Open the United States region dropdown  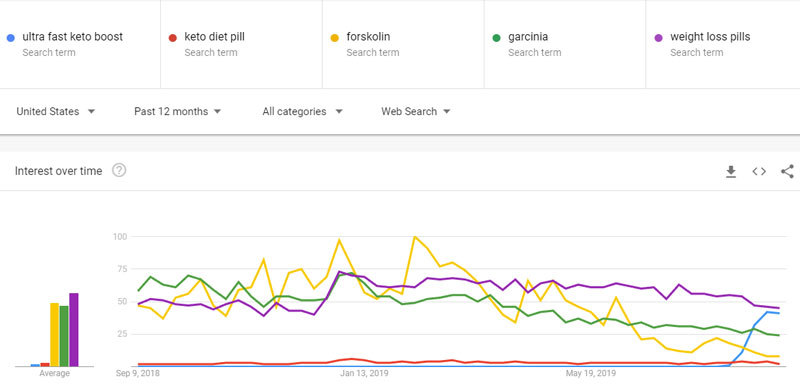[x=56, y=112]
